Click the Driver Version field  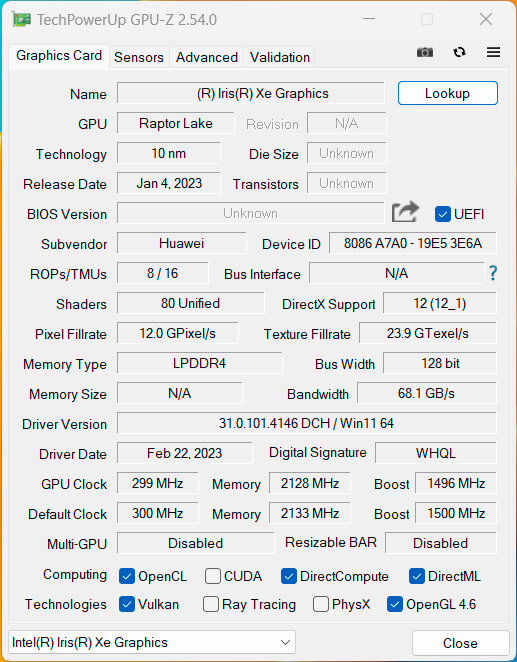pyautogui.click(x=306, y=423)
